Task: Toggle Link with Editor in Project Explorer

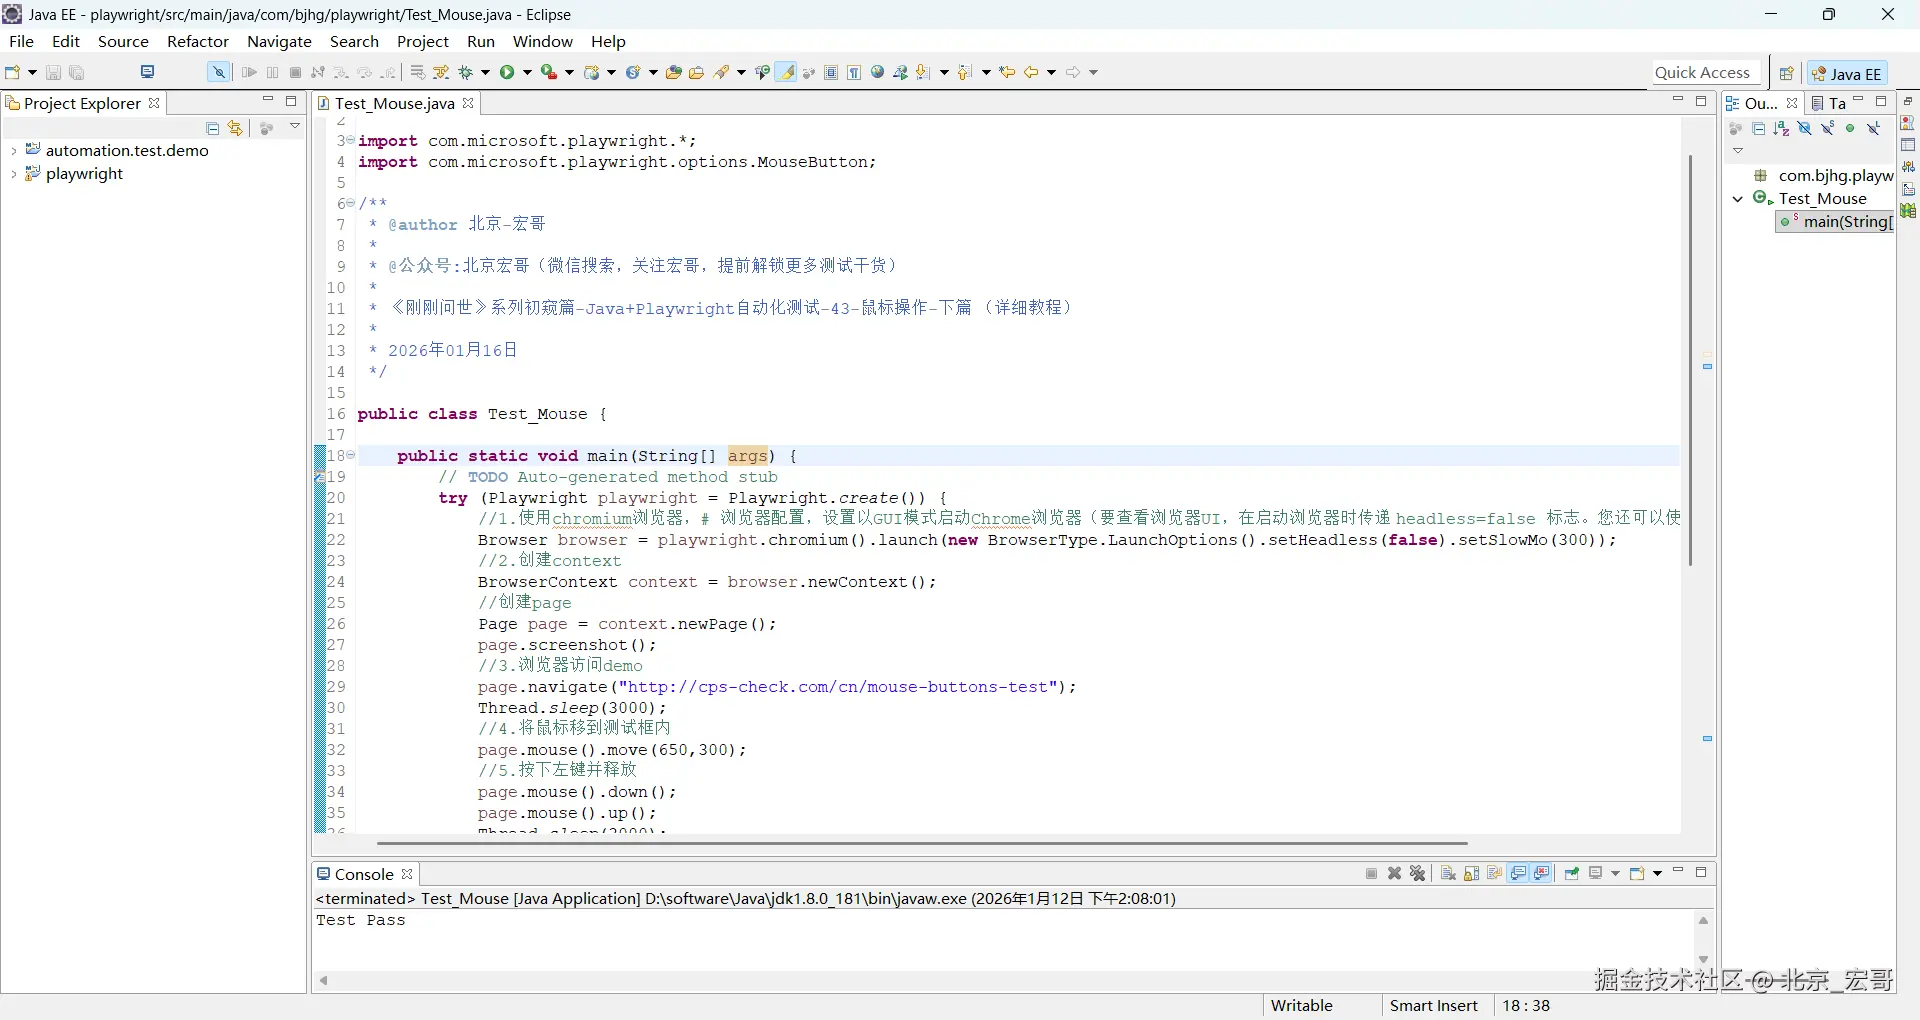Action: coord(235,128)
